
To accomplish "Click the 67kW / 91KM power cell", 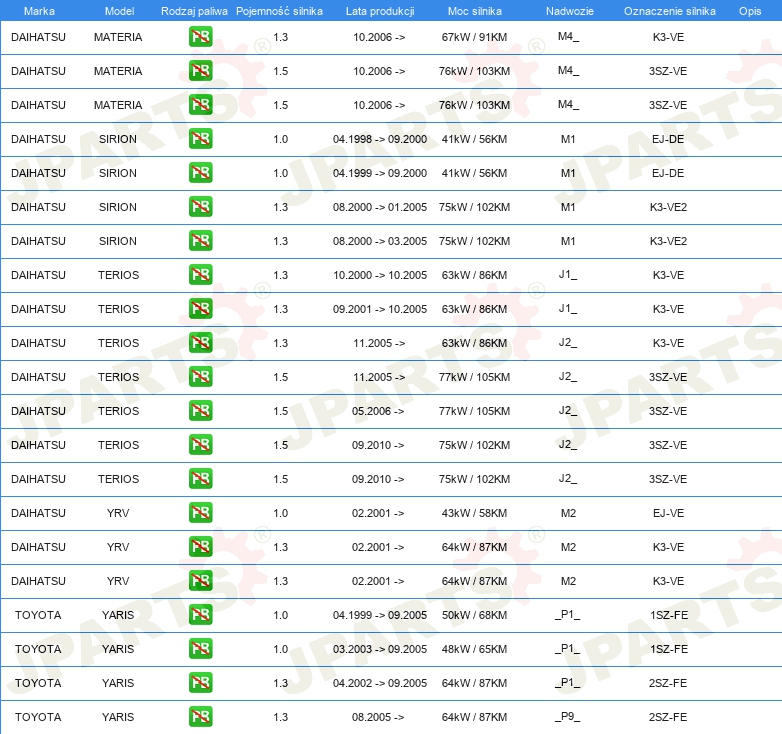I will (475, 37).
